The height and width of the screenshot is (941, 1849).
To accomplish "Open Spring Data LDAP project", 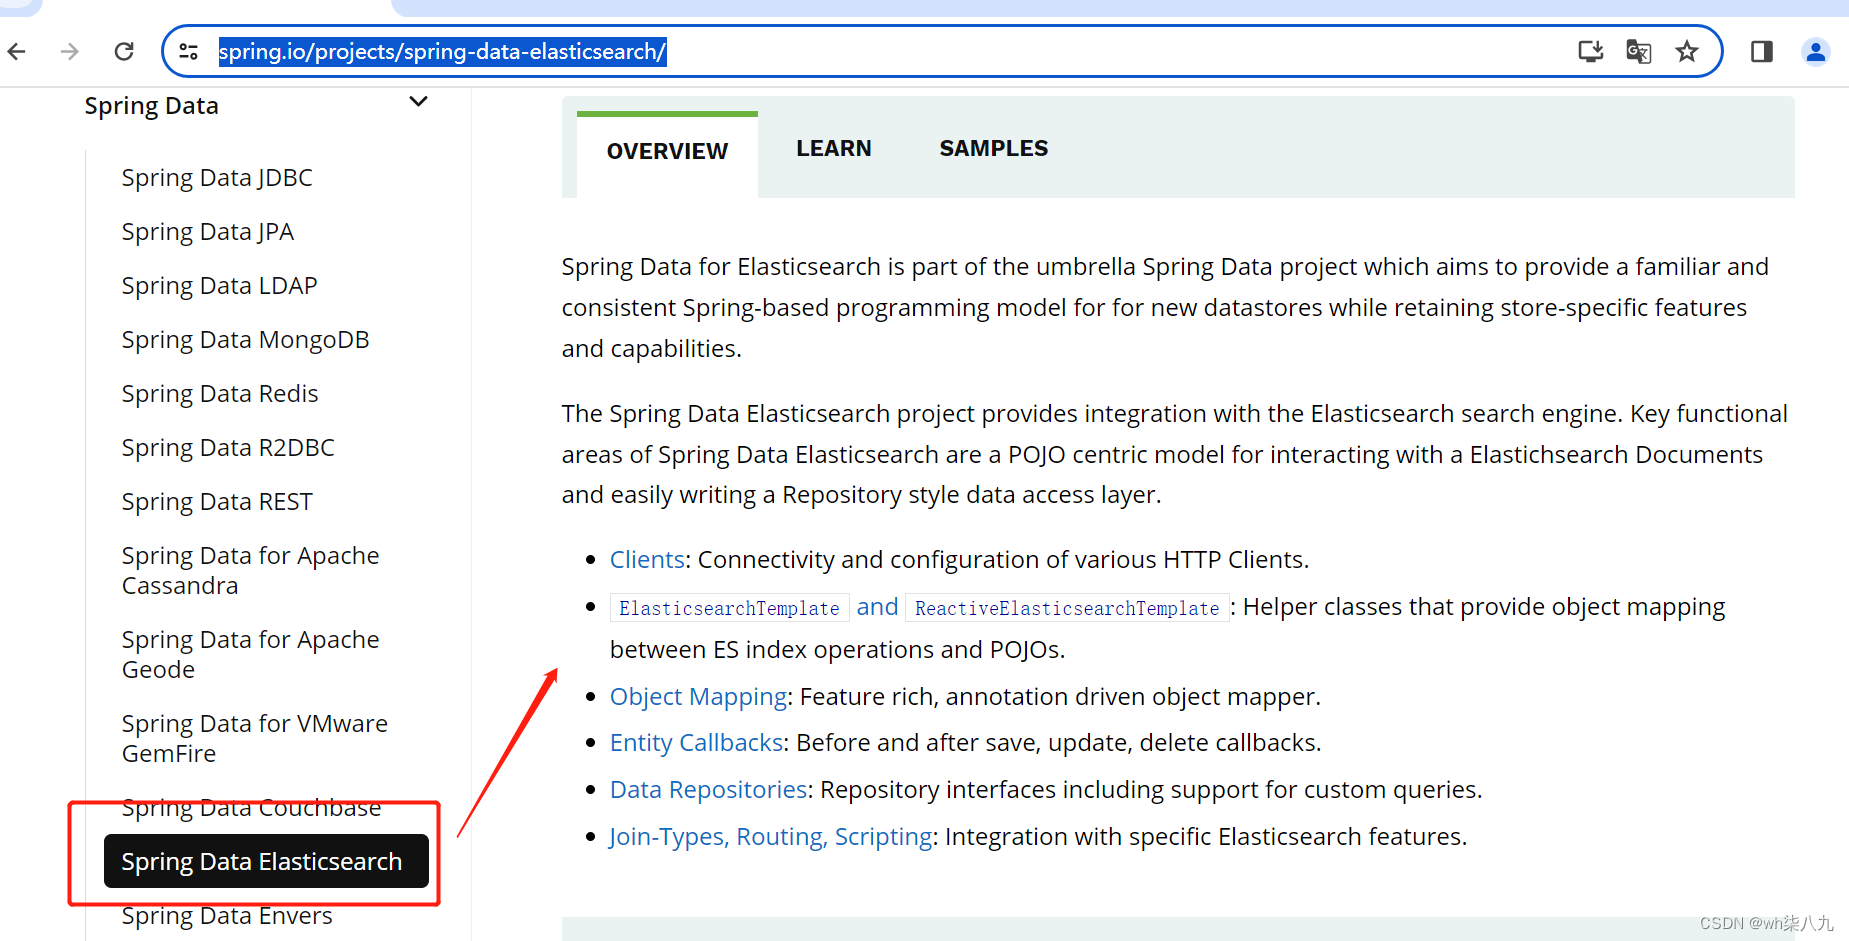I will pyautogui.click(x=219, y=286).
